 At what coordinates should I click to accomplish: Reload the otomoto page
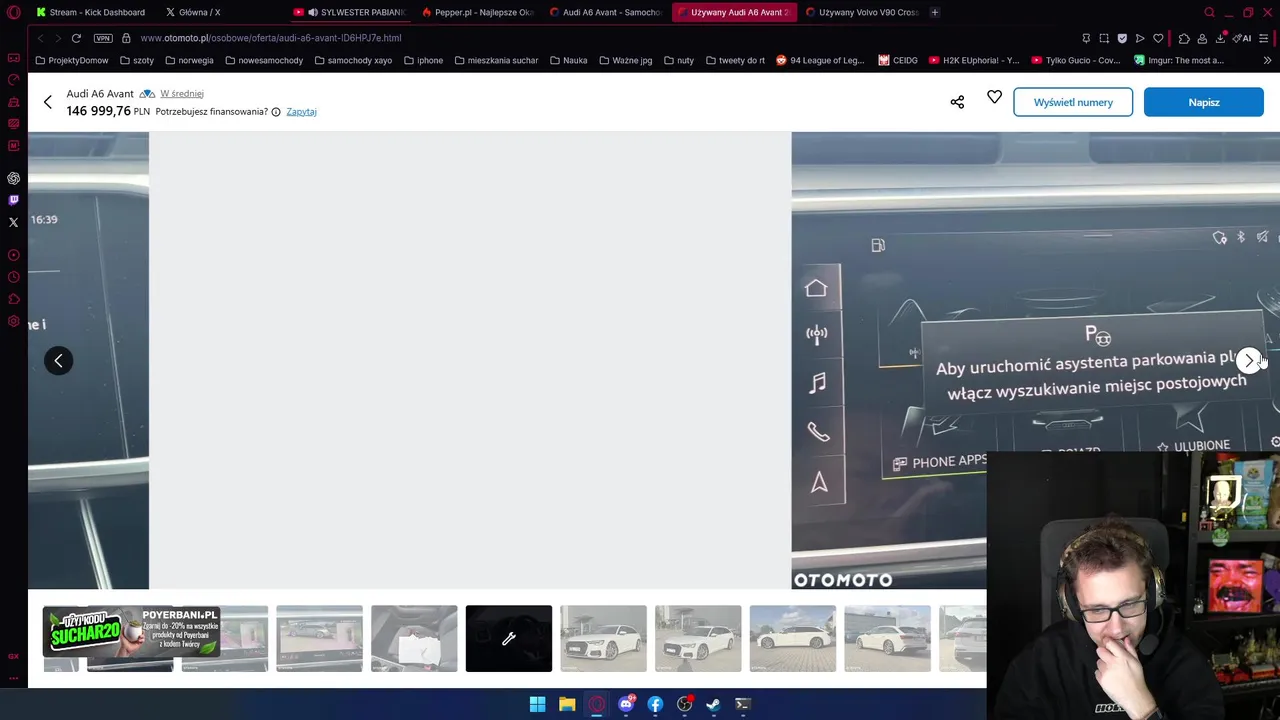coord(76,38)
